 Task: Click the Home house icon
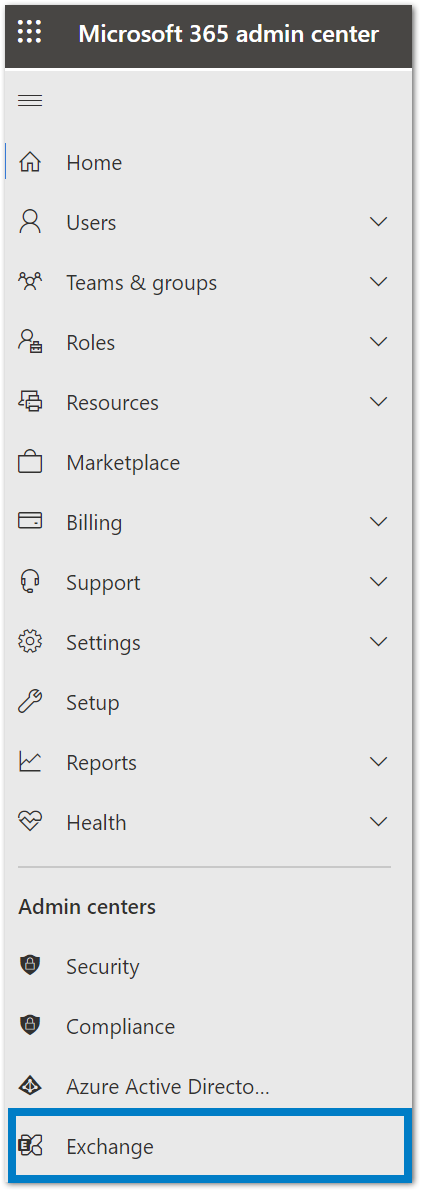[x=30, y=163]
